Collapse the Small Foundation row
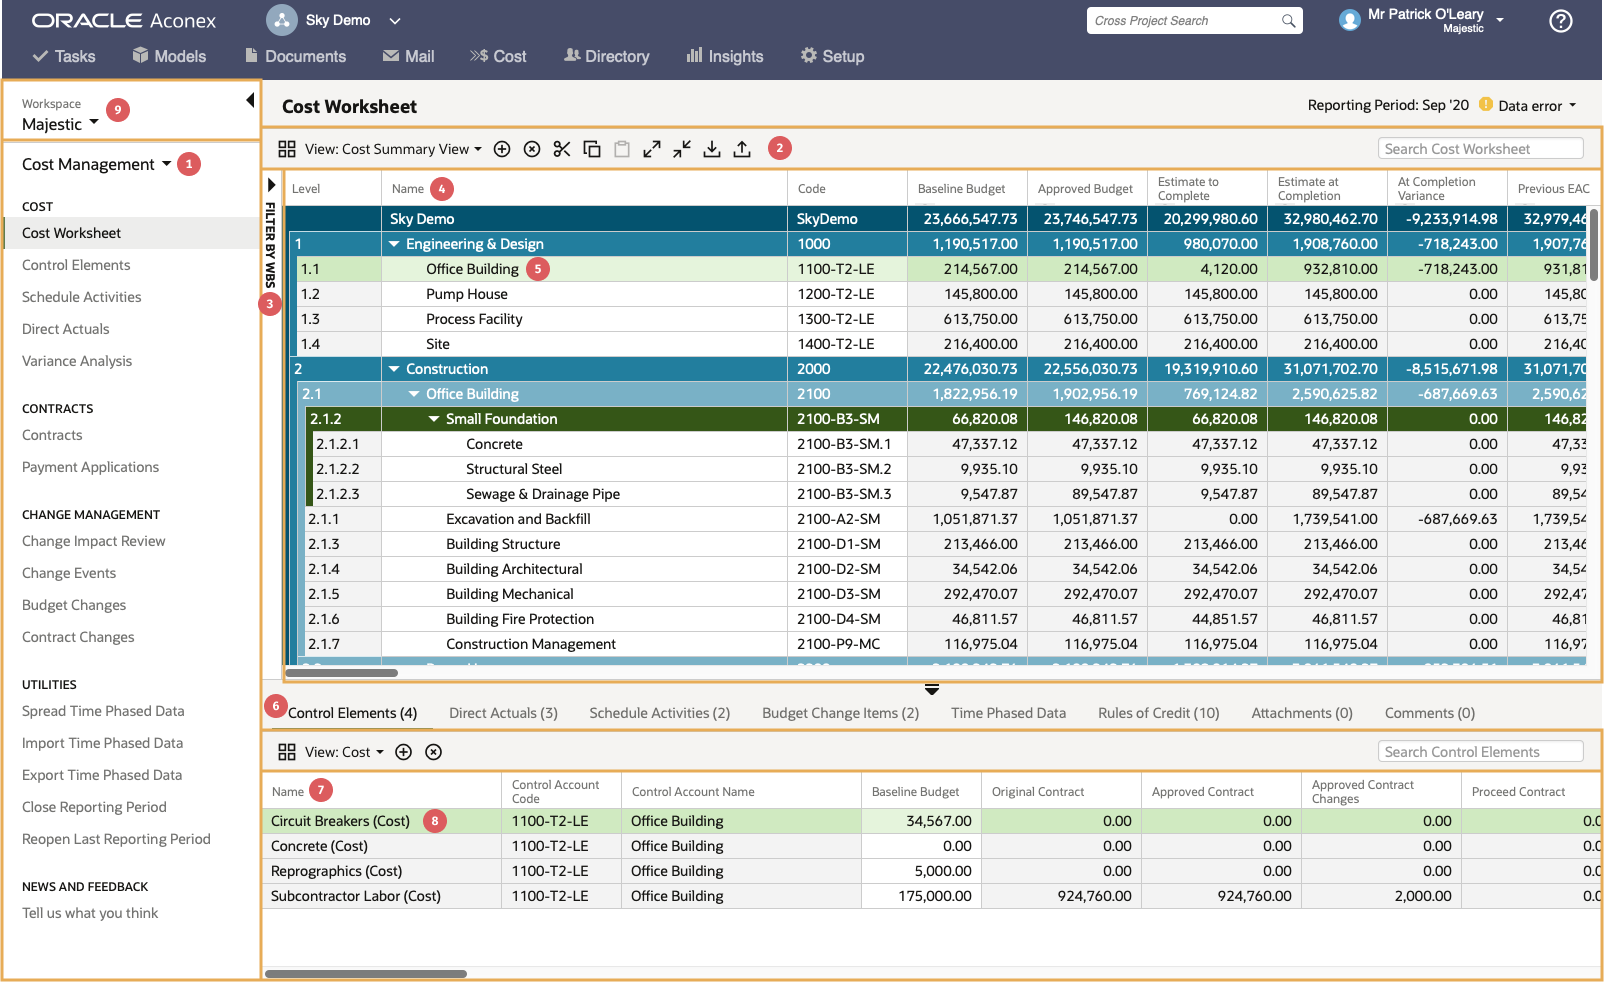This screenshot has height=982, width=1604. 434,419
